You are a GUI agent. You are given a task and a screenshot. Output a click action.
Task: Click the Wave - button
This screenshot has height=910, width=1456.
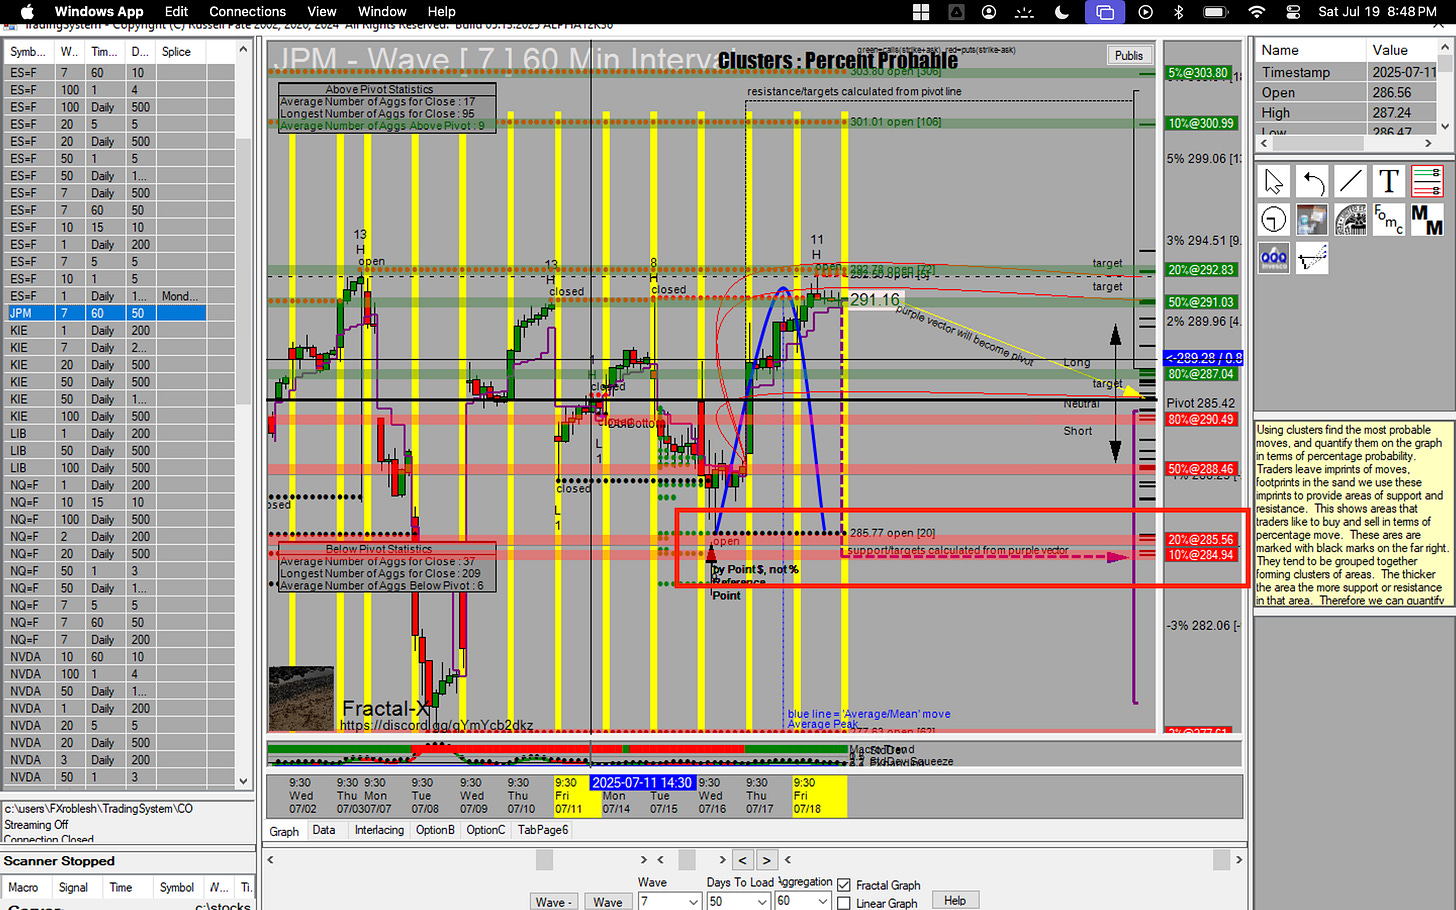tap(553, 902)
